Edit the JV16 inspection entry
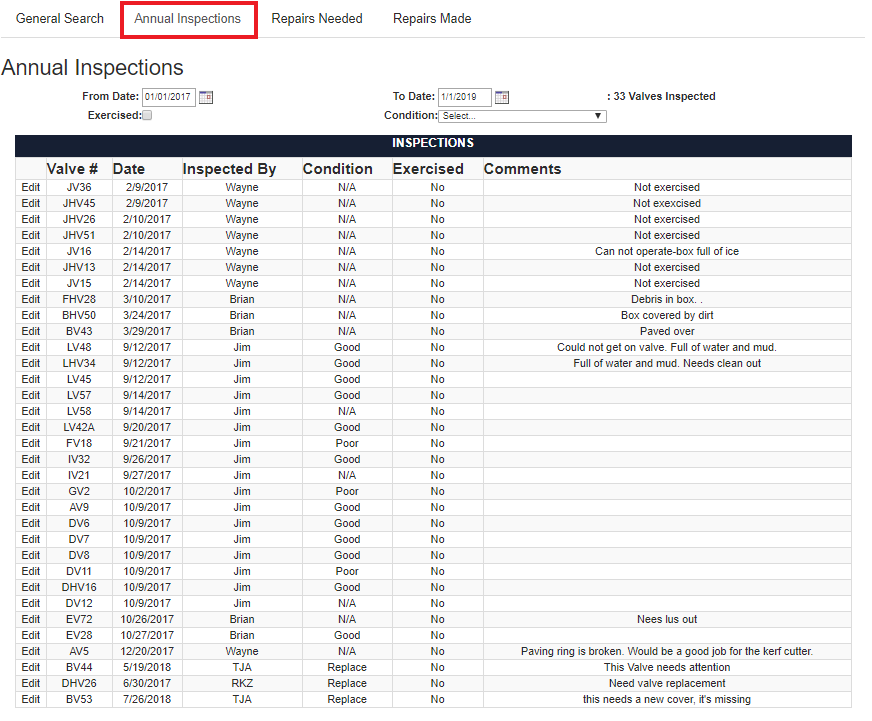 (x=31, y=251)
